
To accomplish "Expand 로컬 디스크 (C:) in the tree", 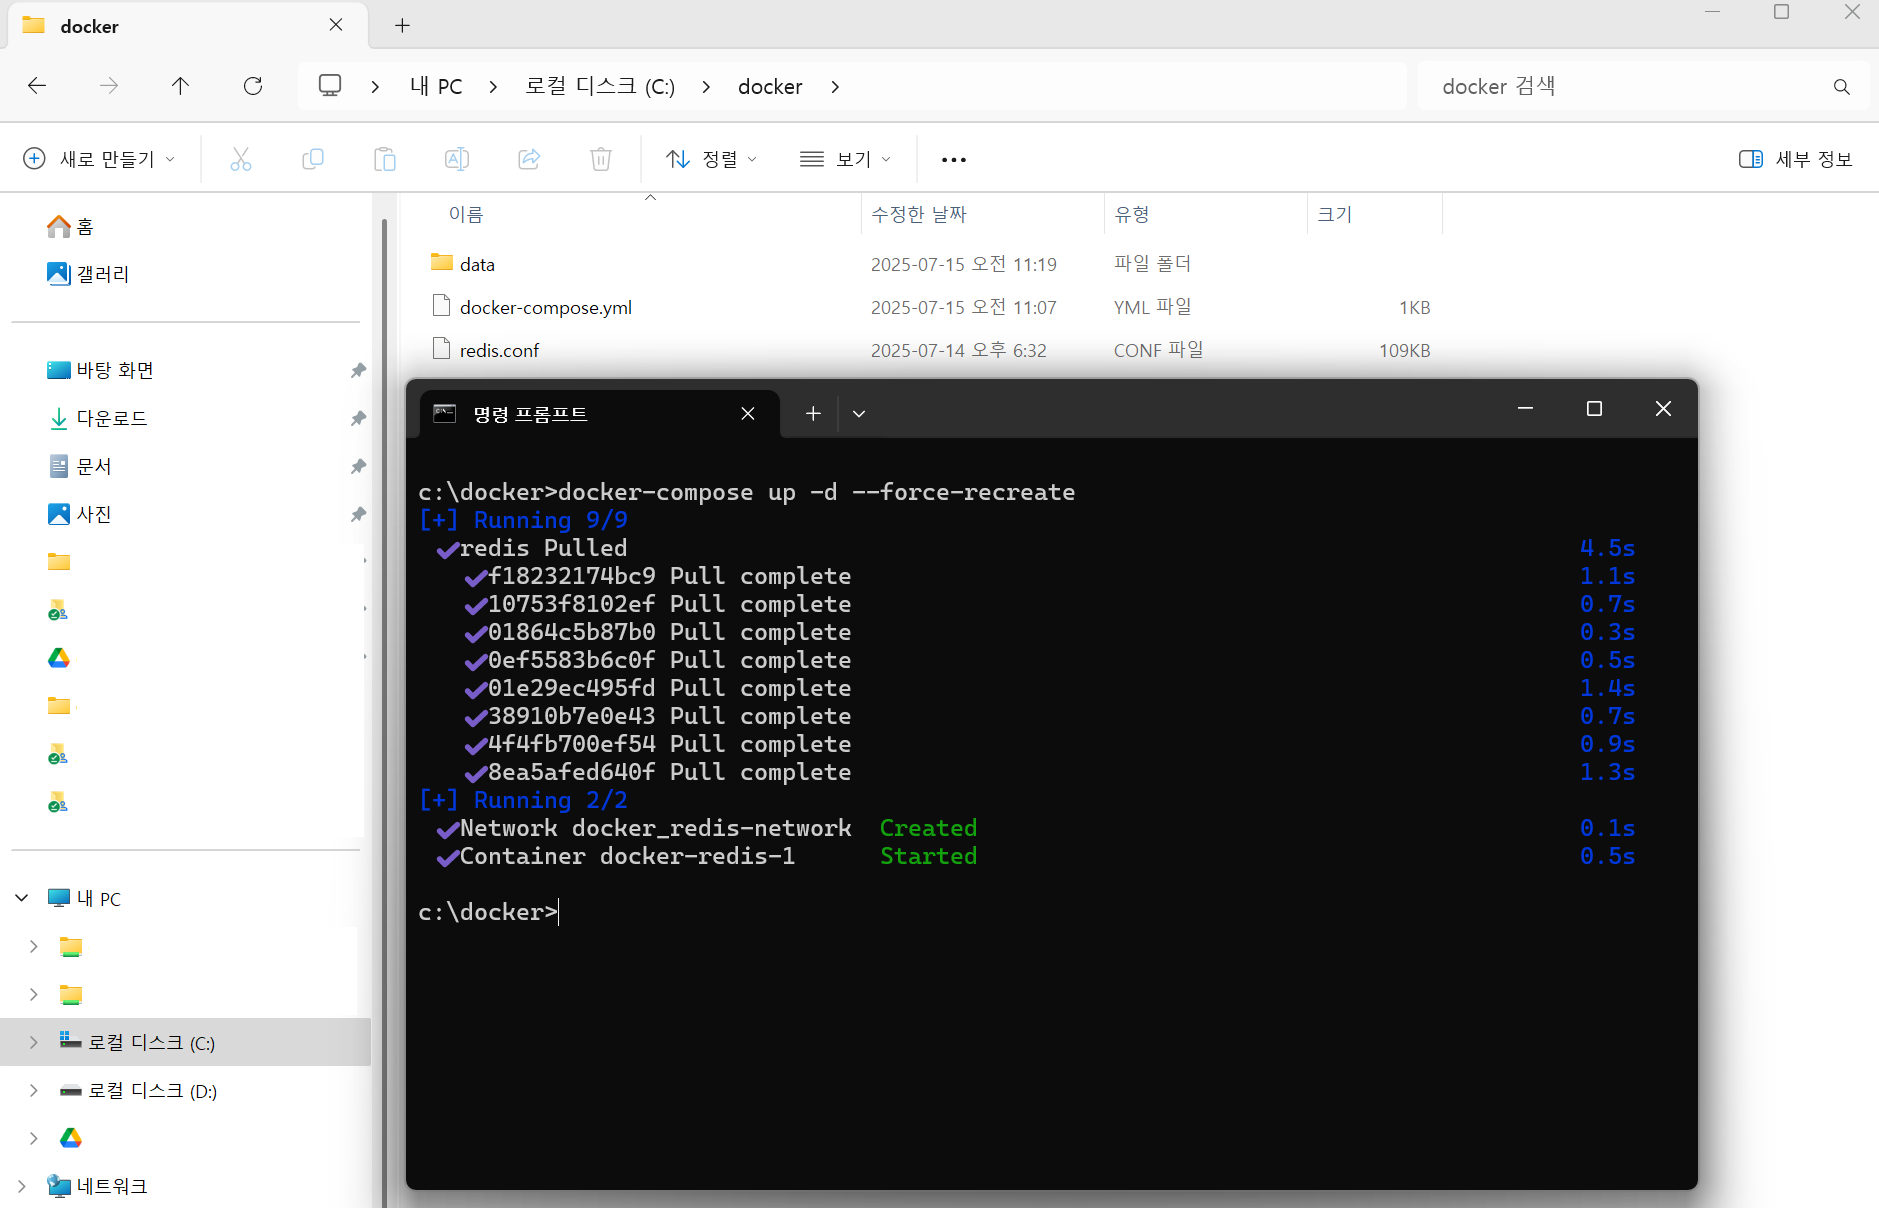I will 34,1042.
